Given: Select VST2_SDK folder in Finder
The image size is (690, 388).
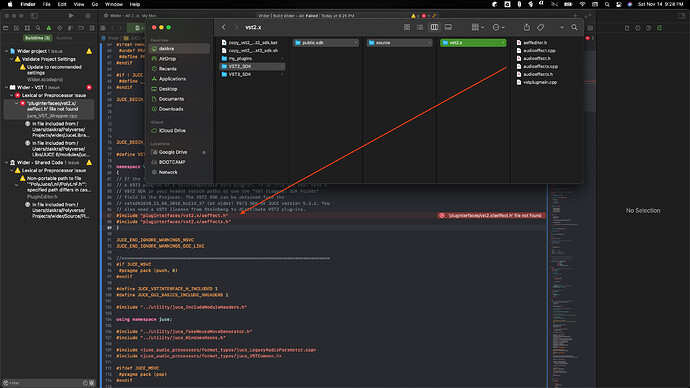Looking at the screenshot, I should pyautogui.click(x=252, y=66).
